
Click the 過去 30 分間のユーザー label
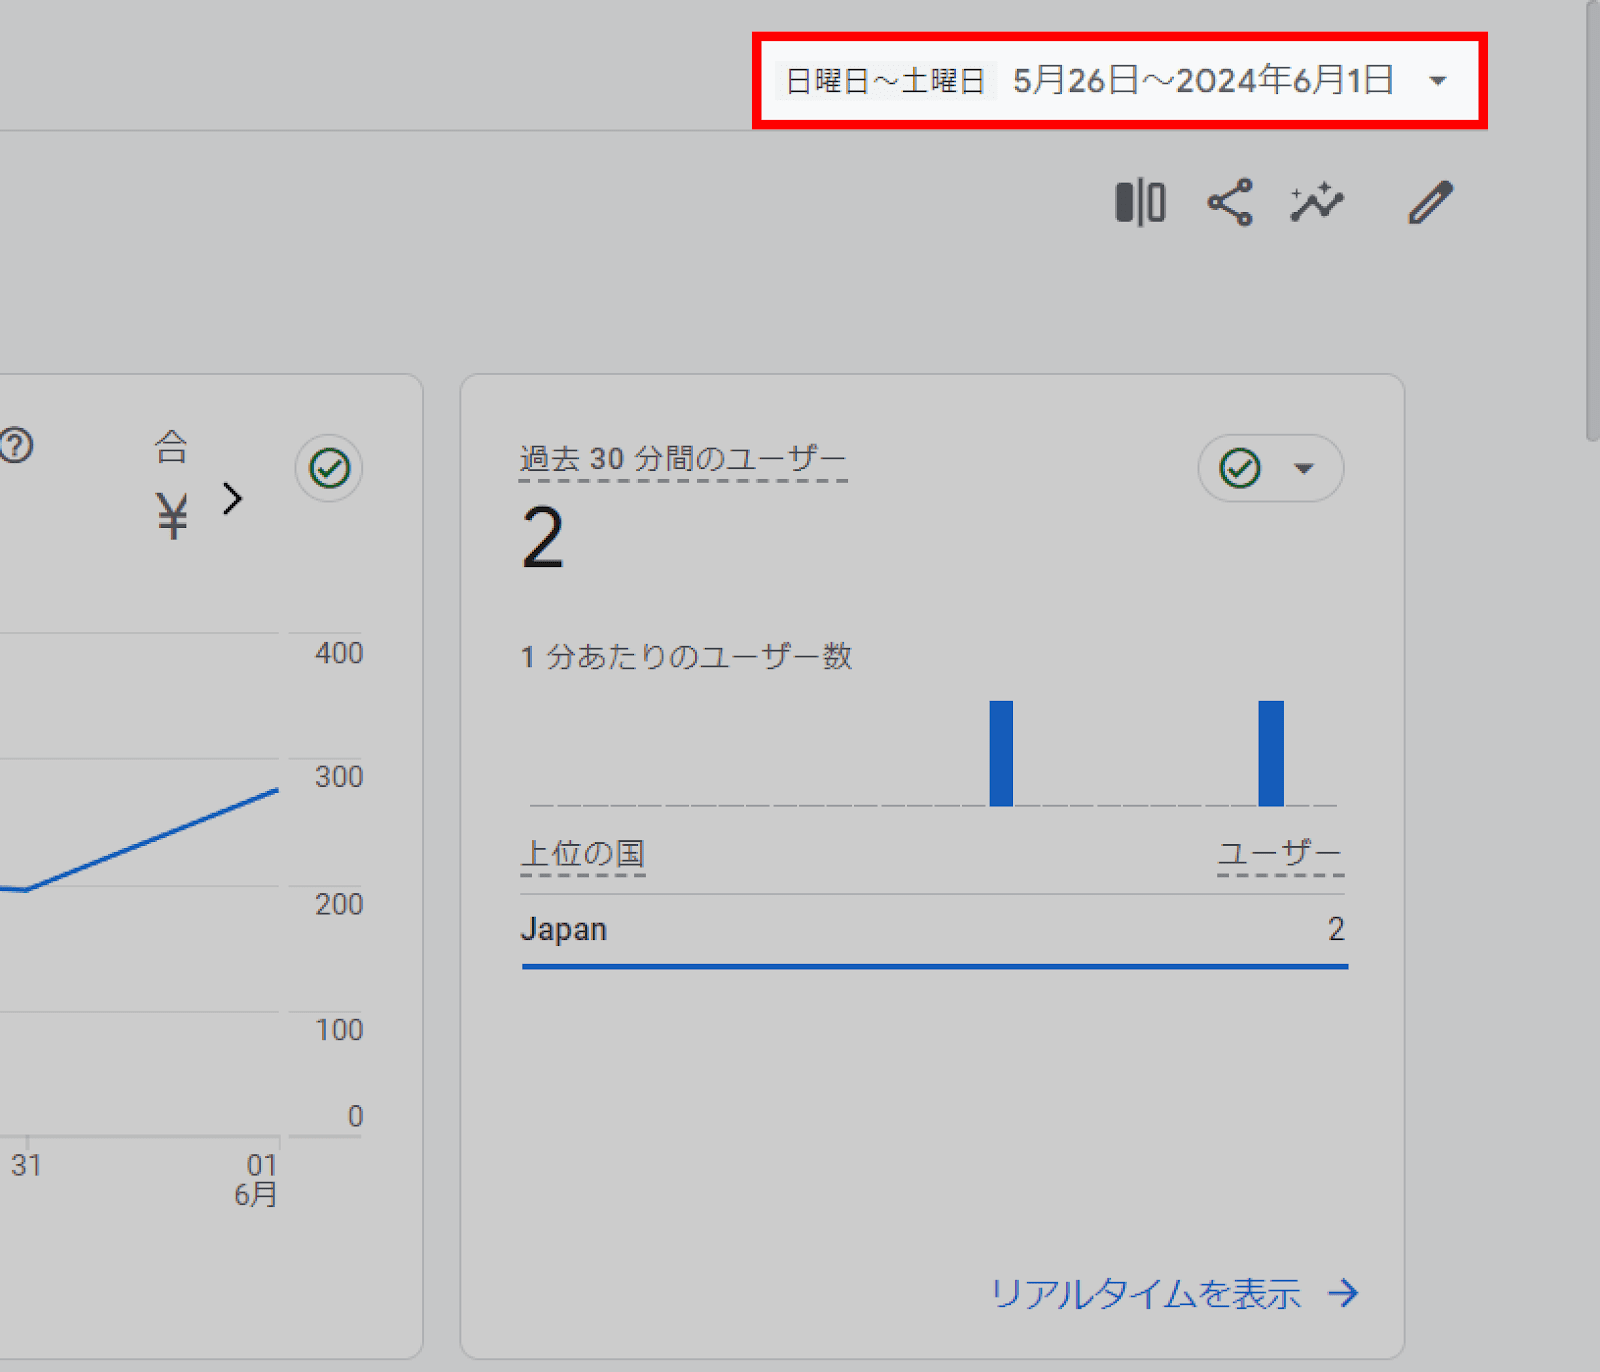click(x=683, y=460)
